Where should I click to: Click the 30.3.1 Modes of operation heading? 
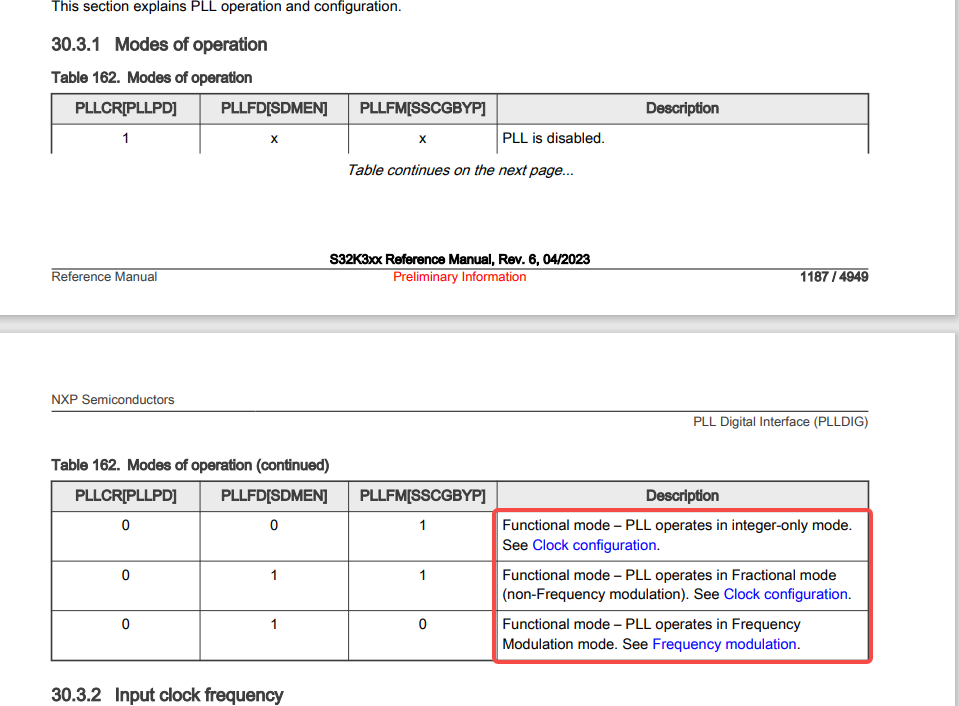coord(159,45)
